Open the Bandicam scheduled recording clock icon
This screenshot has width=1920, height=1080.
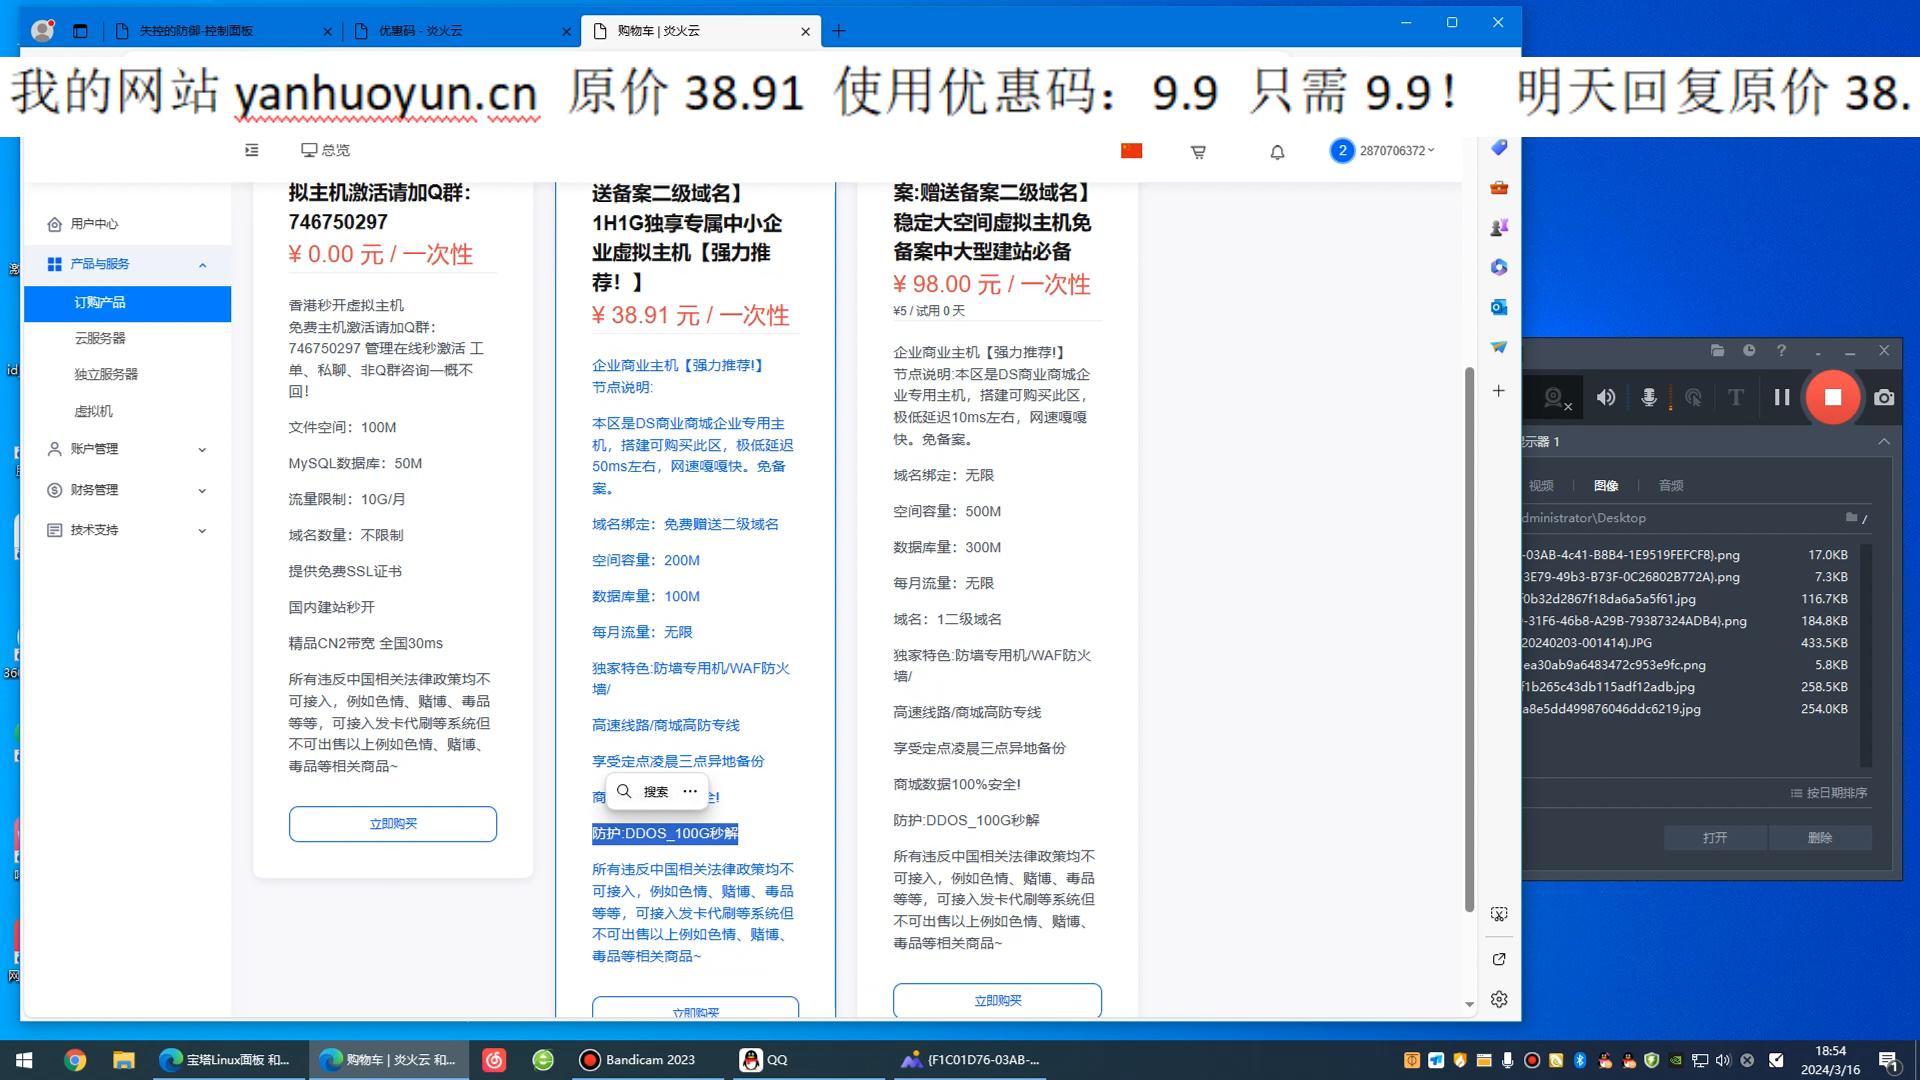pyautogui.click(x=1749, y=350)
